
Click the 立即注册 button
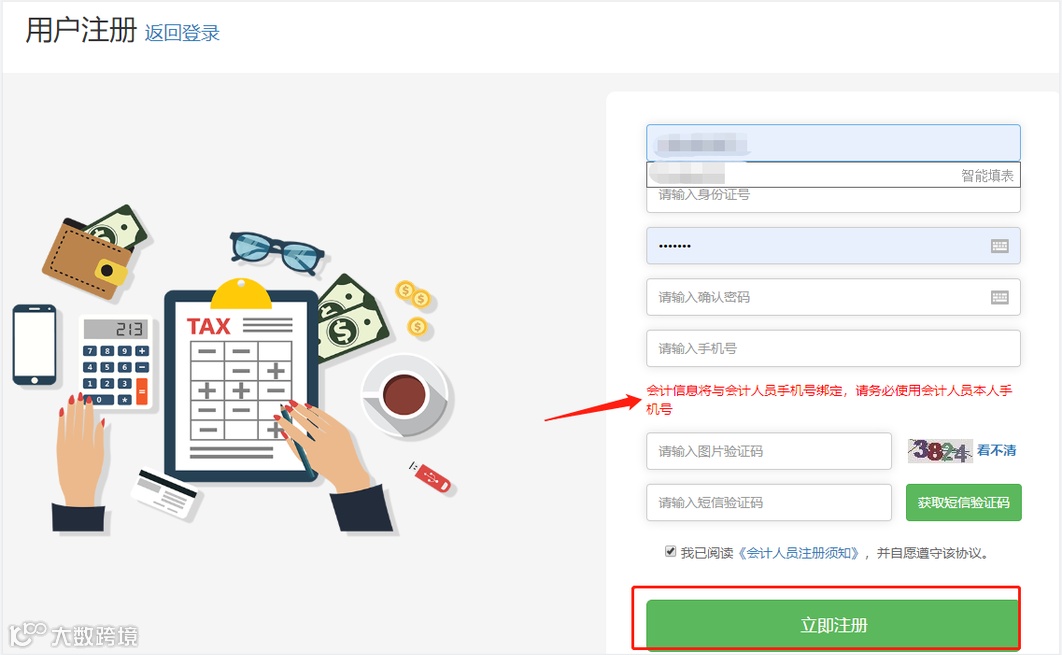coord(833,625)
